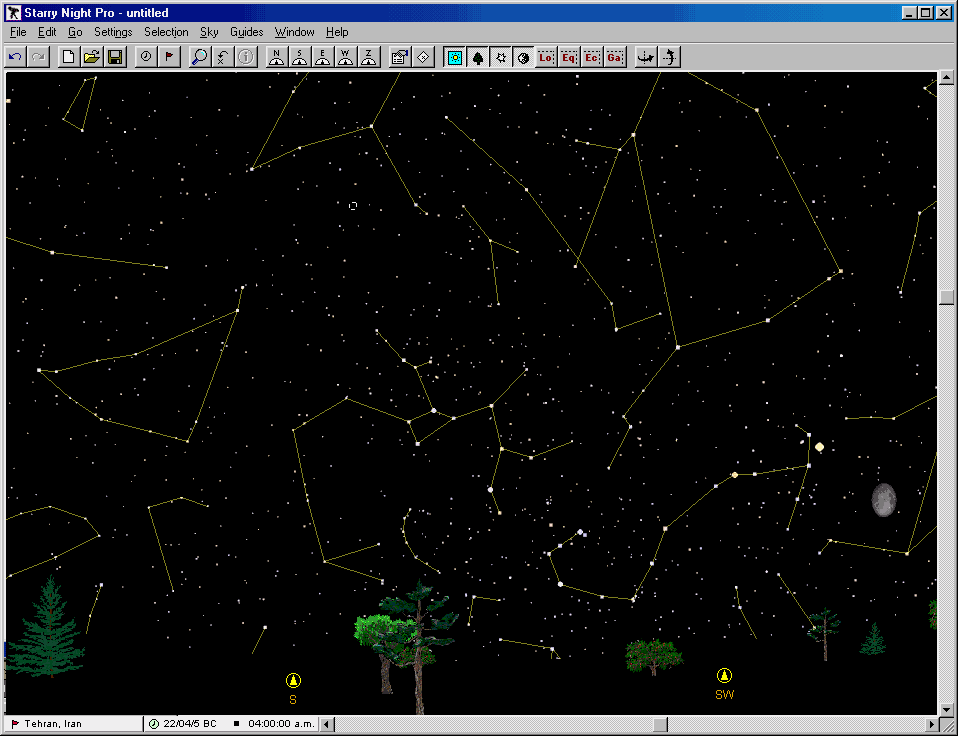Maximize the Starry Night Pro window

click(926, 13)
